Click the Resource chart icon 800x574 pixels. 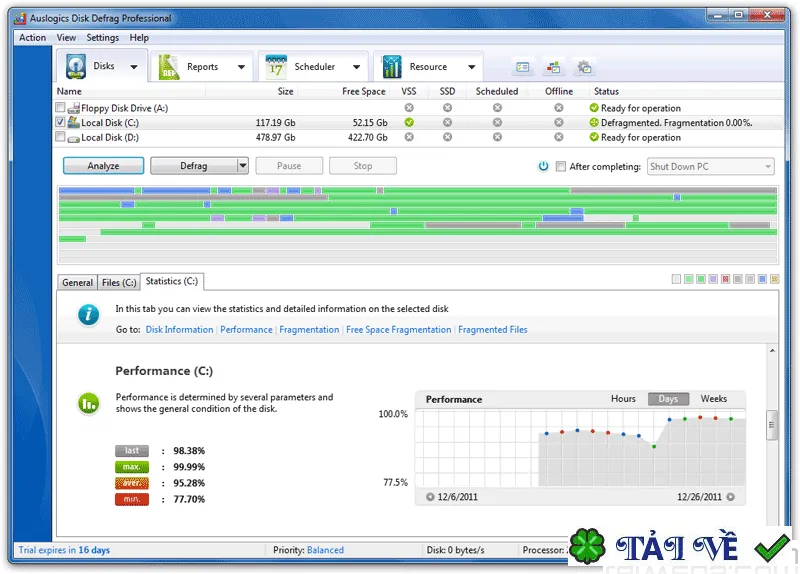click(x=392, y=67)
